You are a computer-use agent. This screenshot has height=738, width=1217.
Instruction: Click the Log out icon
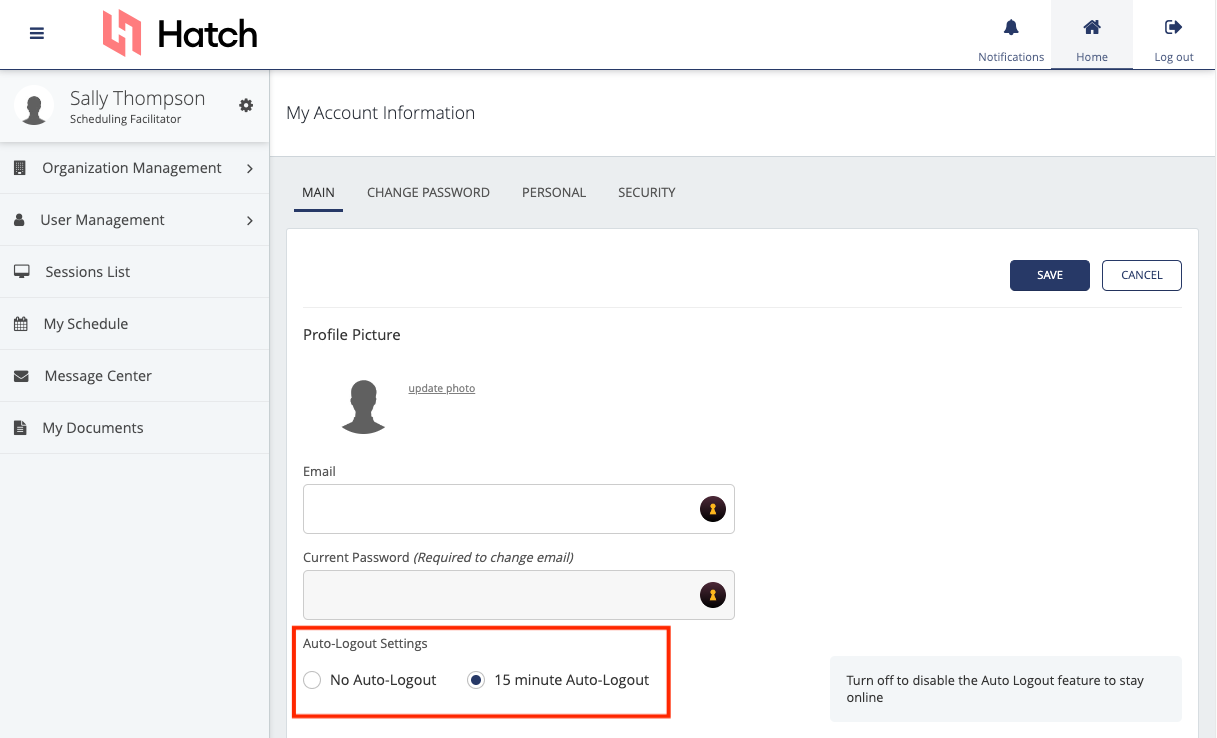pyautogui.click(x=1174, y=27)
